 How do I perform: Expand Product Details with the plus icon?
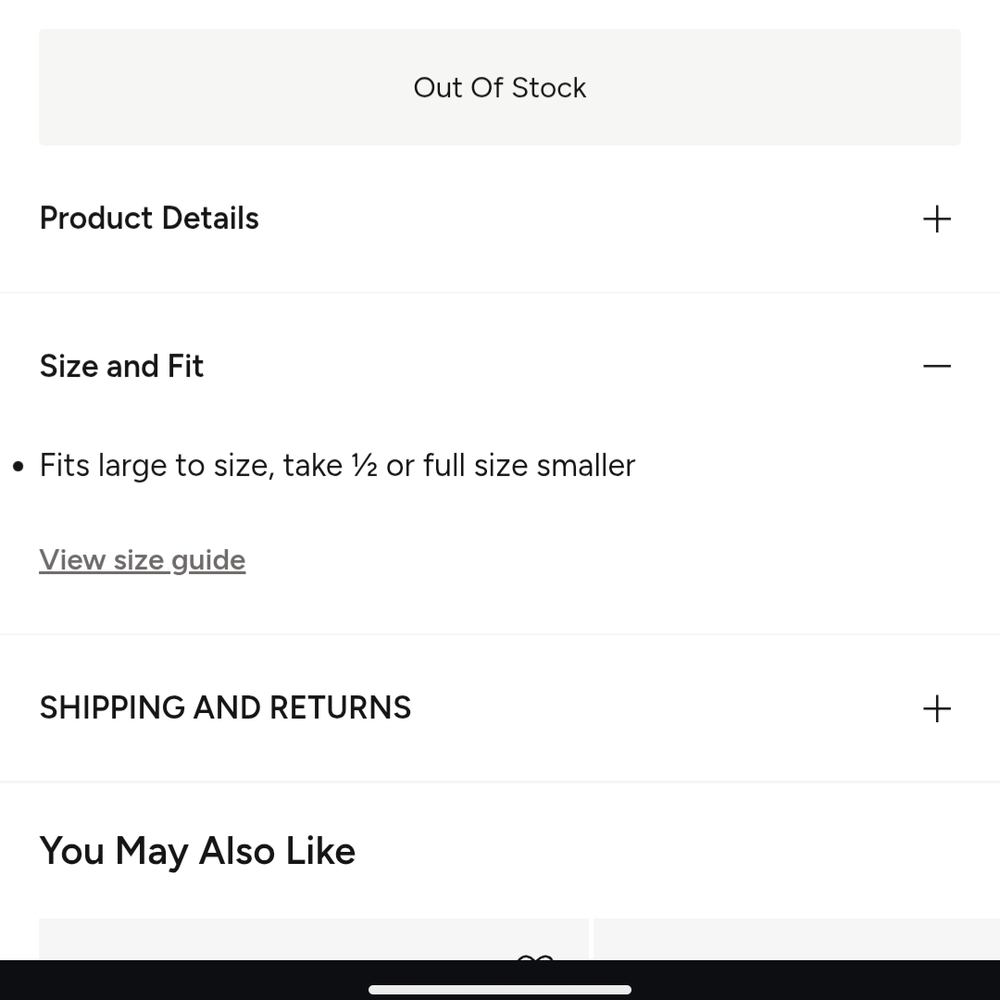click(937, 219)
